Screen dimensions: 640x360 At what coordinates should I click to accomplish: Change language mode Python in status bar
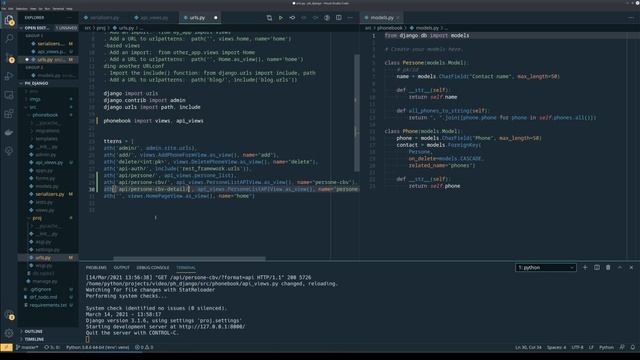click(606, 347)
